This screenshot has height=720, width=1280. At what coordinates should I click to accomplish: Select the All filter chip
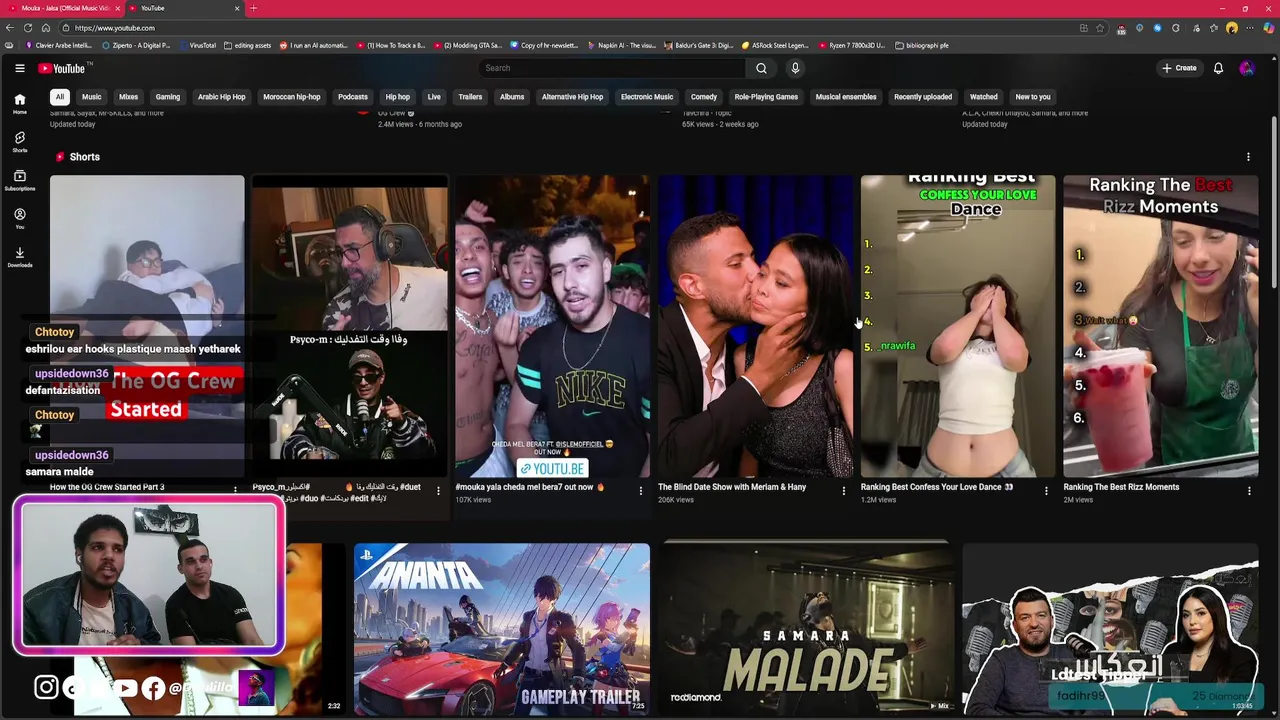[x=60, y=97]
